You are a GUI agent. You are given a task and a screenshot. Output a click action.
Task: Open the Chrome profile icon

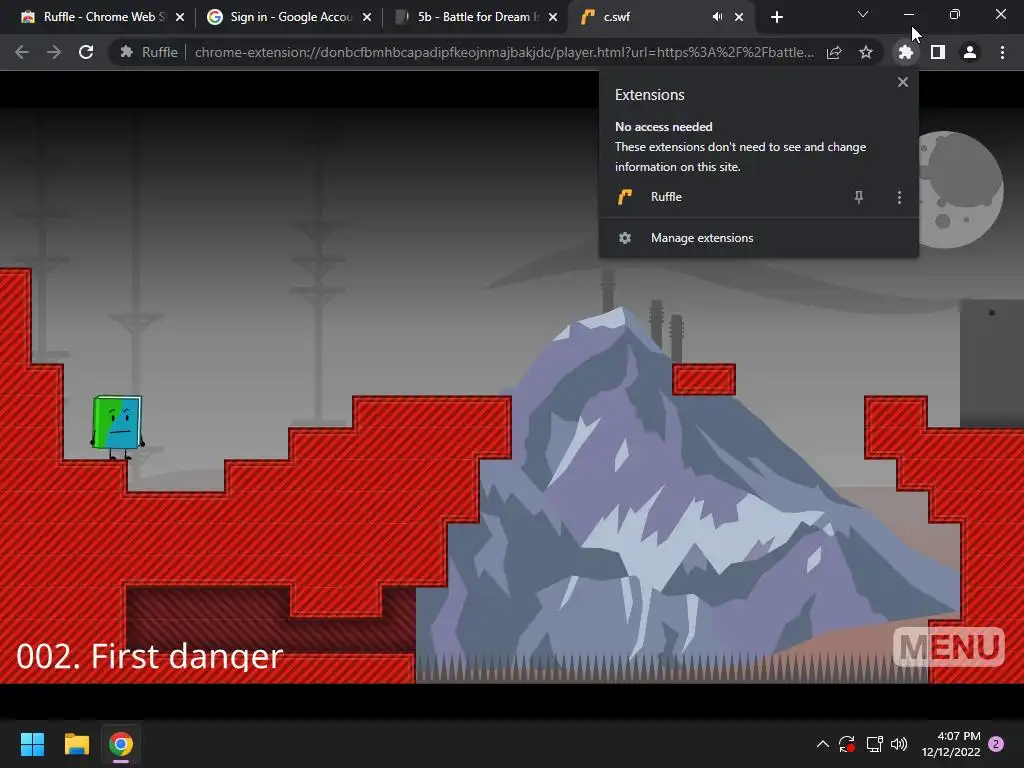970,52
